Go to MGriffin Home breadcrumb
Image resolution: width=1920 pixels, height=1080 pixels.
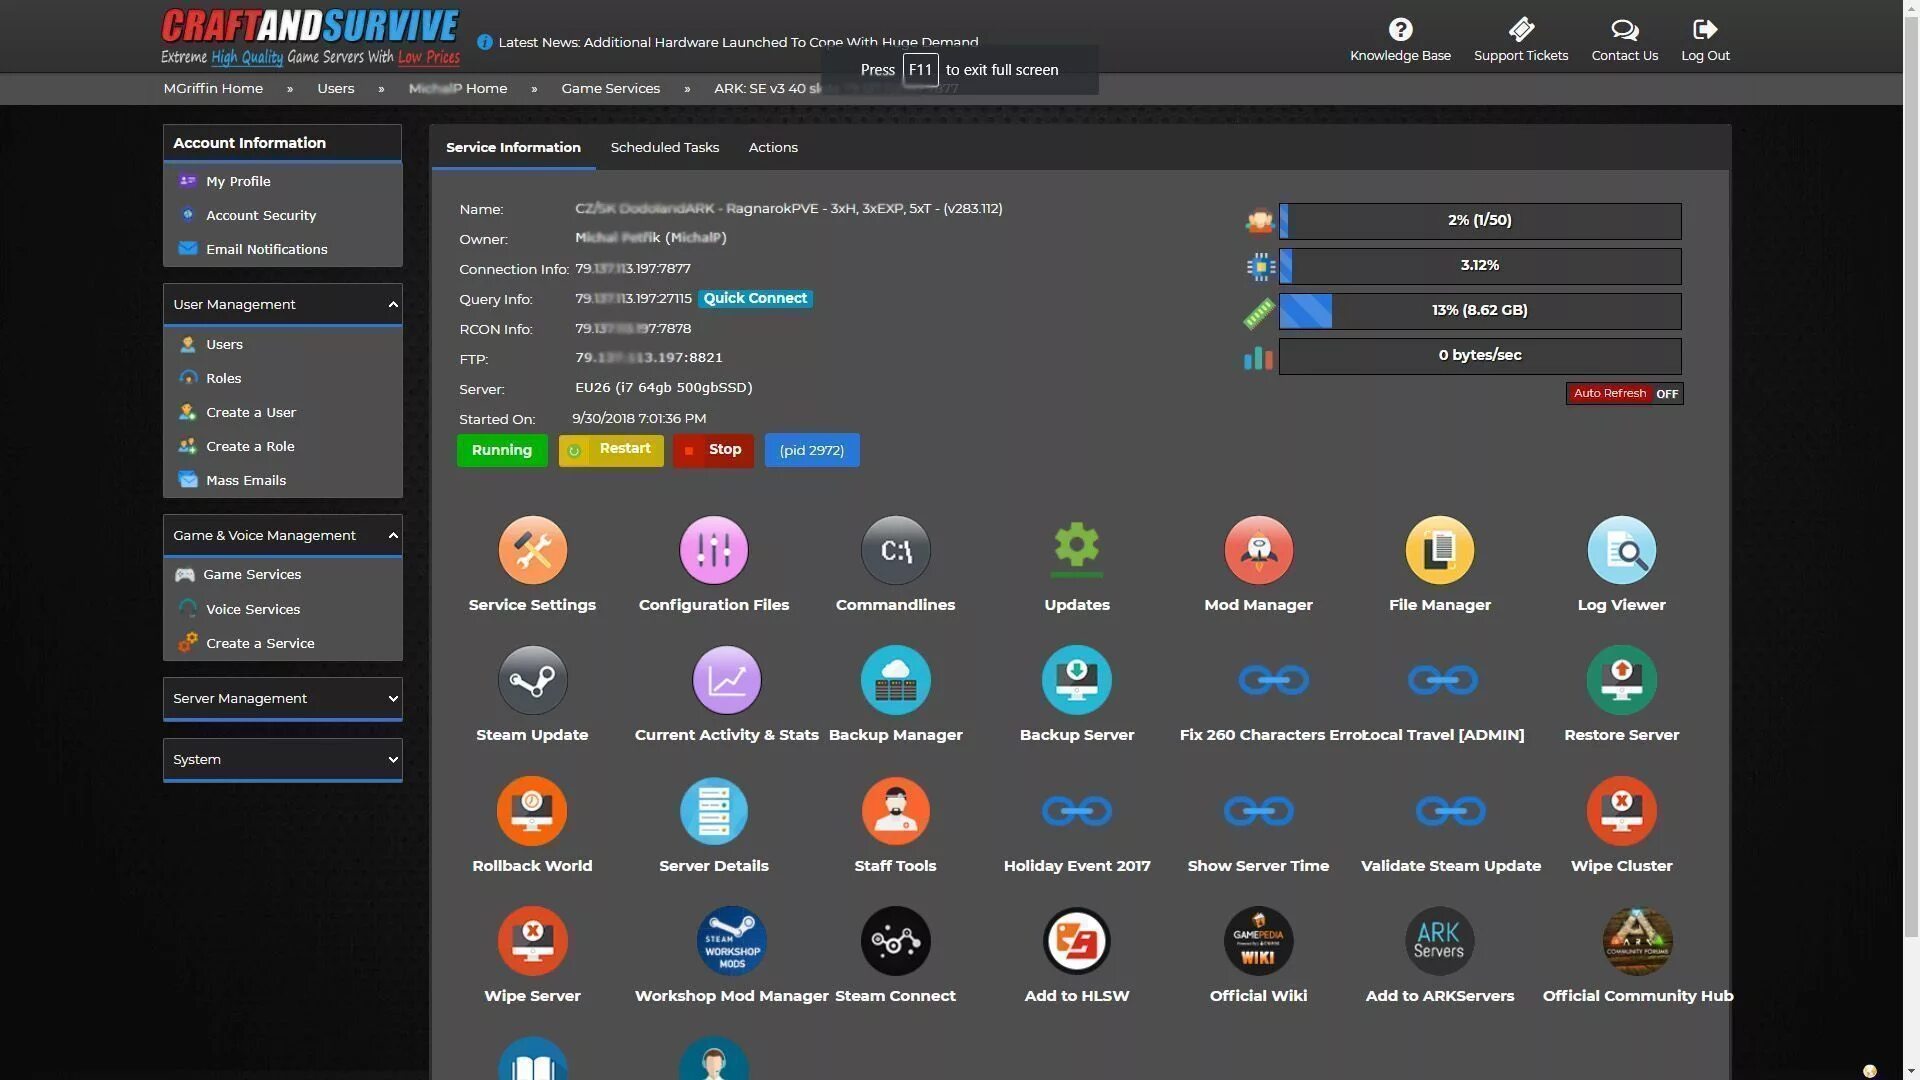[213, 89]
